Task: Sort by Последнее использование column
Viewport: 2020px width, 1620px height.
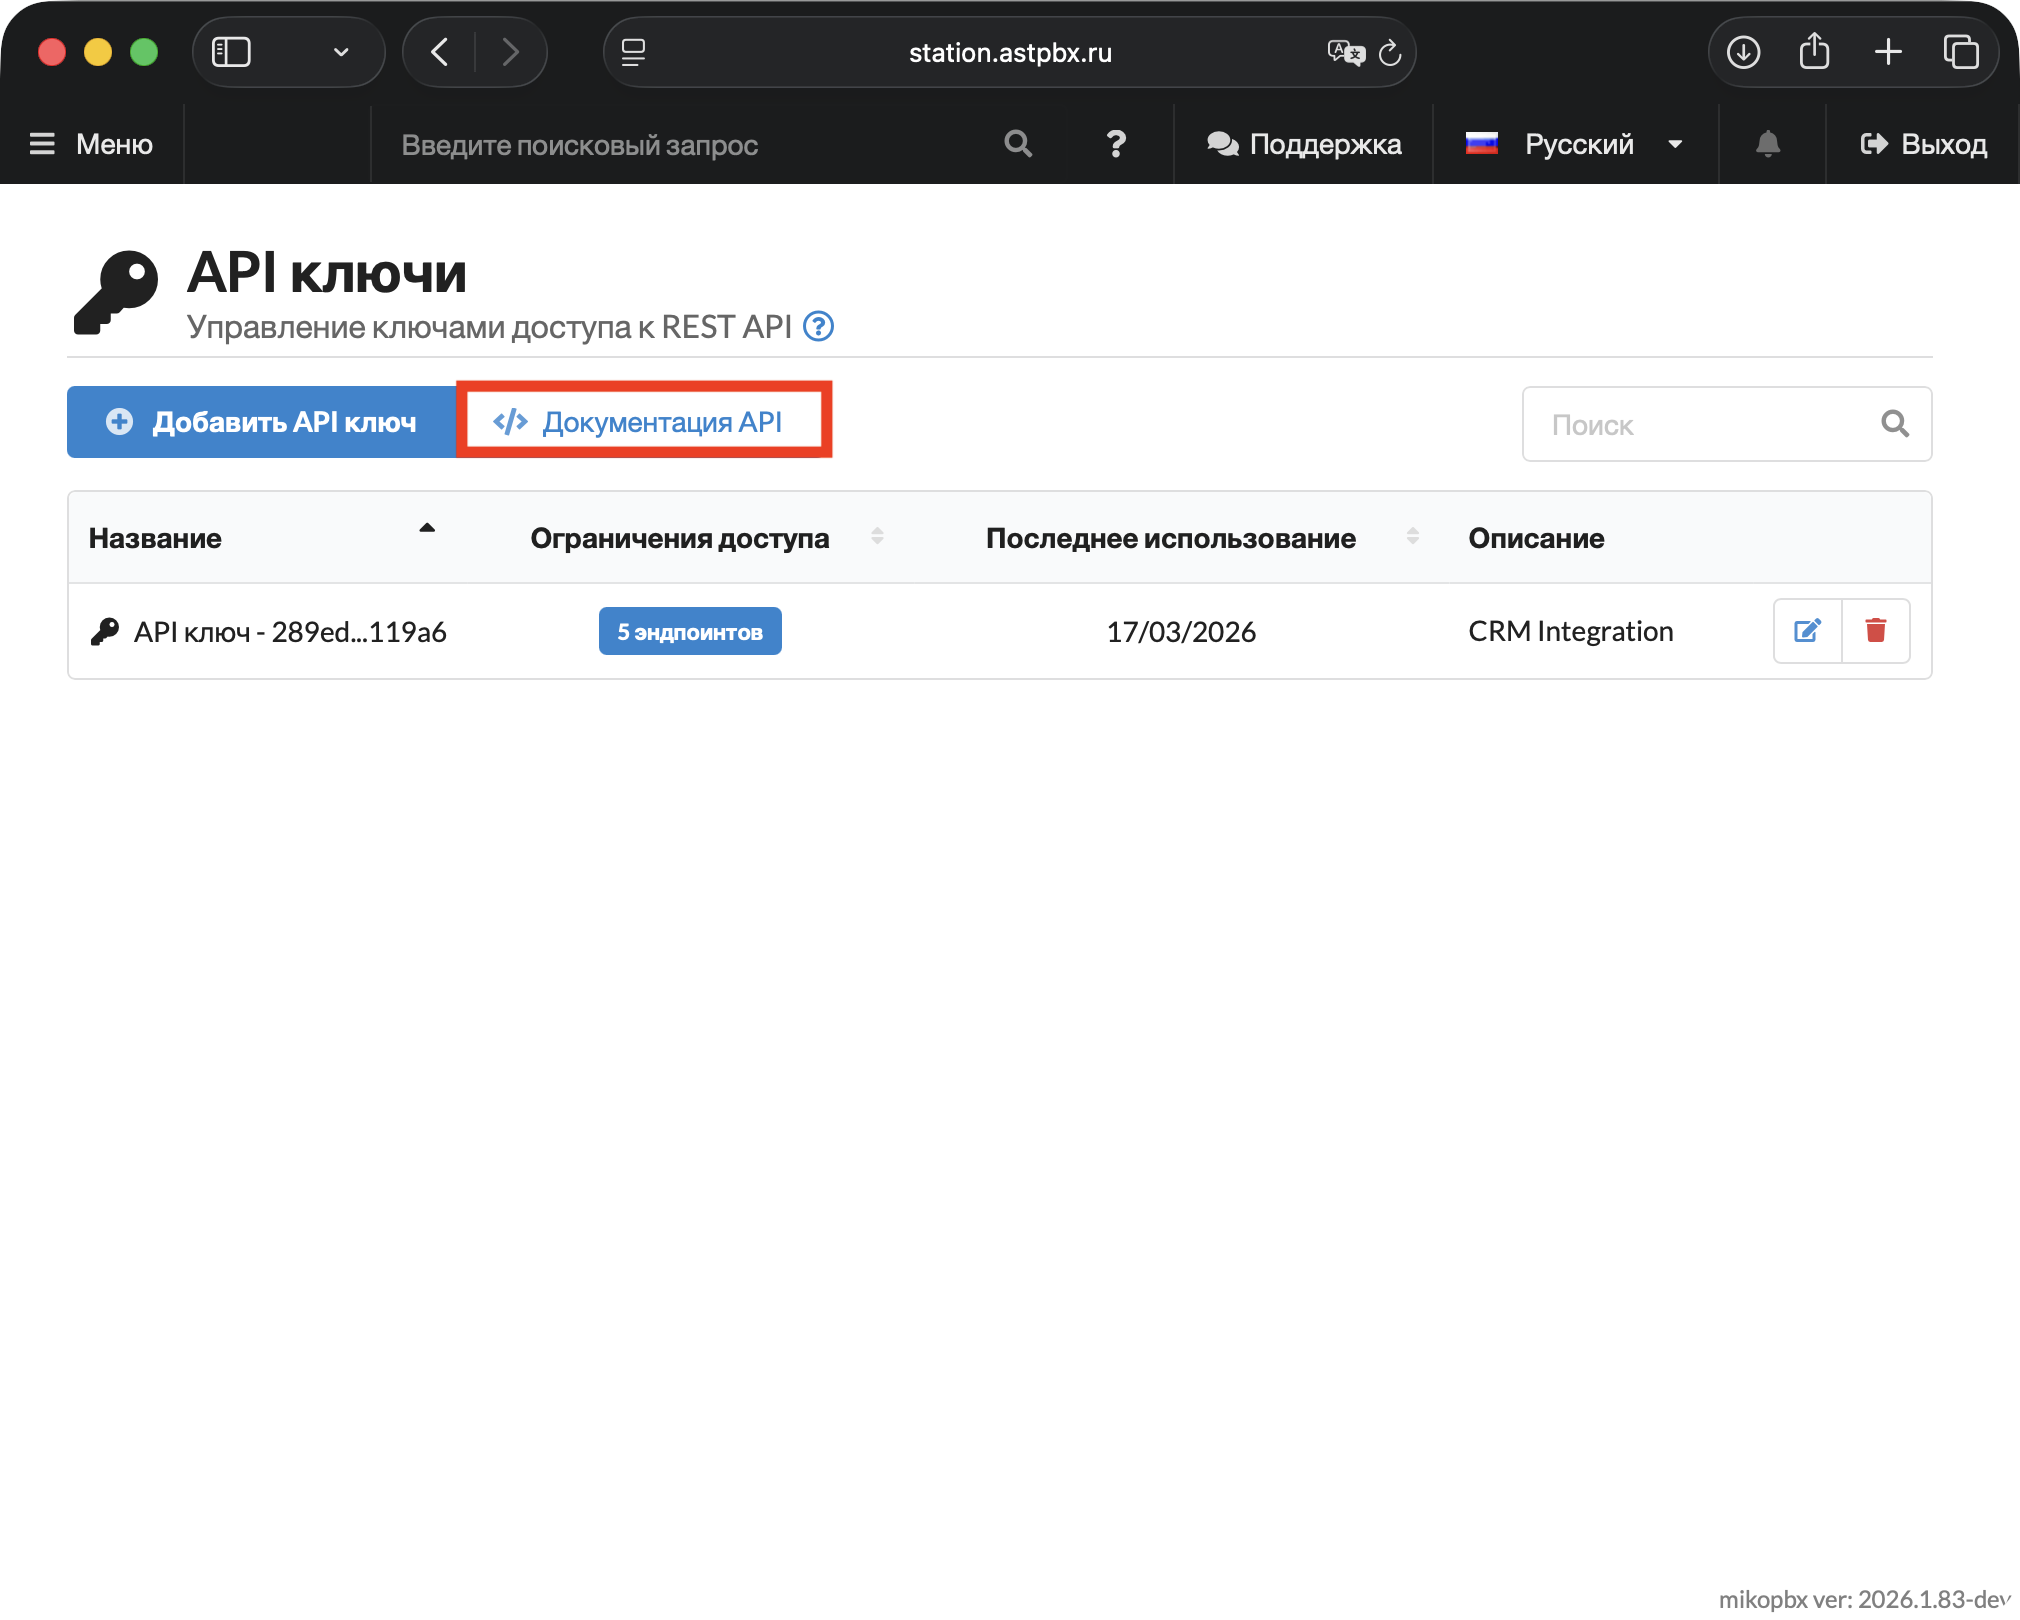Action: click(1171, 538)
